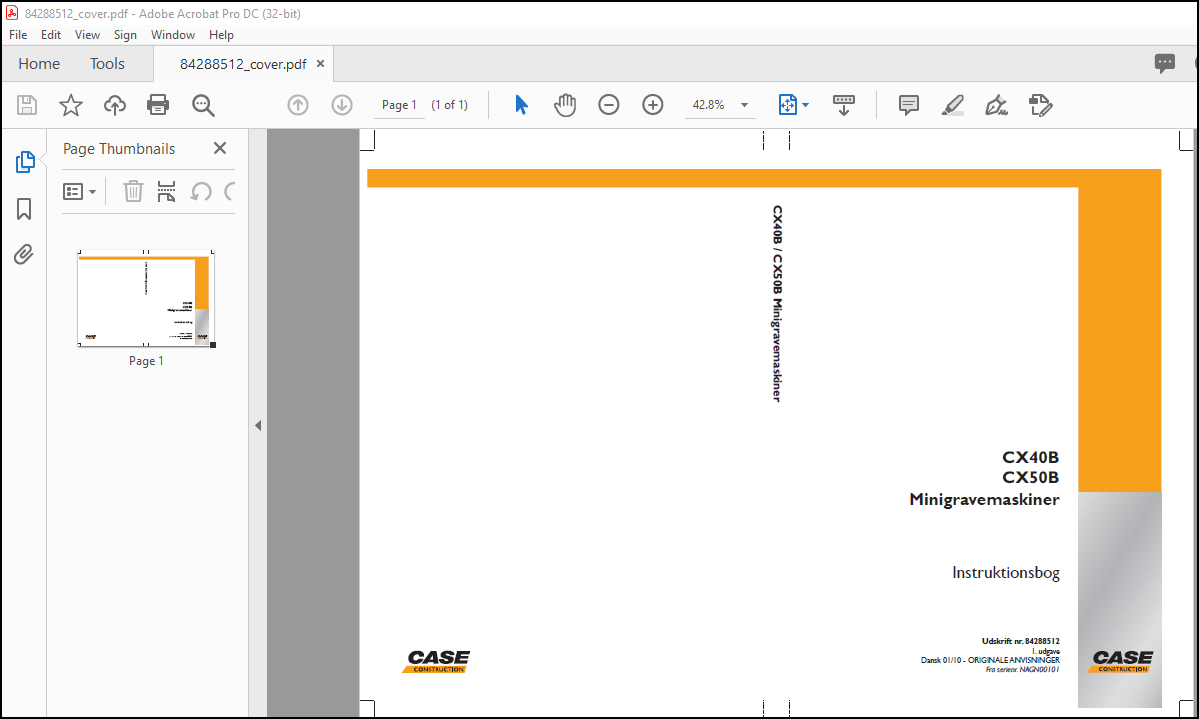Select the Page 1 thumbnail

click(145, 298)
